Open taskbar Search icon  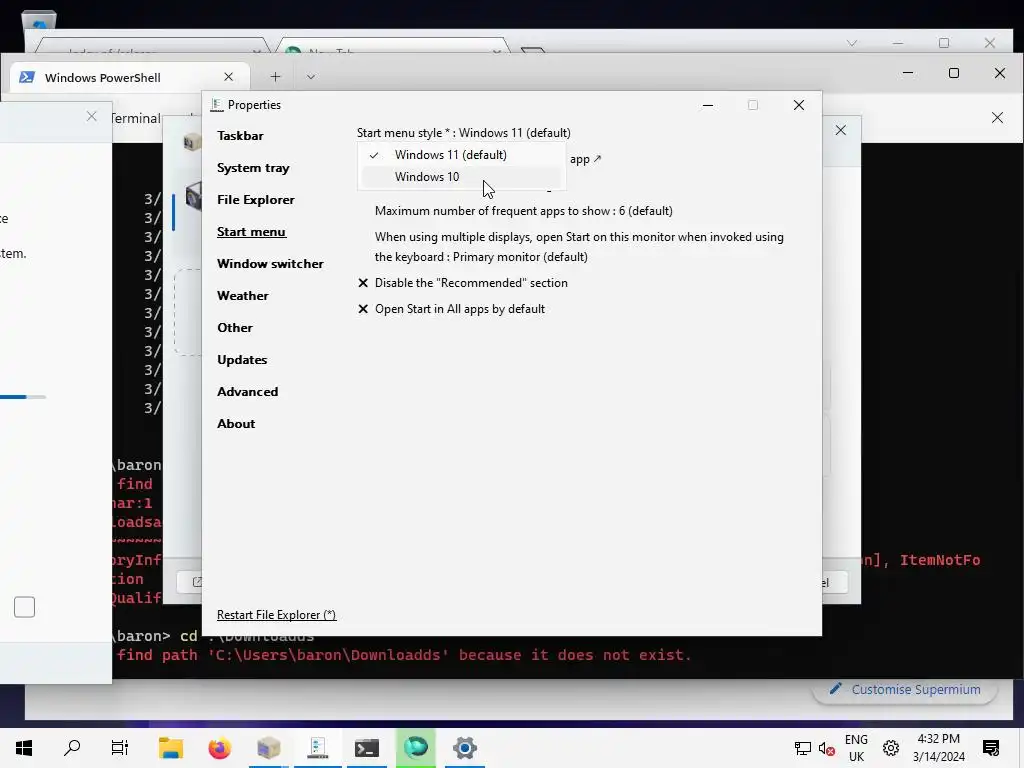pyautogui.click(x=72, y=748)
